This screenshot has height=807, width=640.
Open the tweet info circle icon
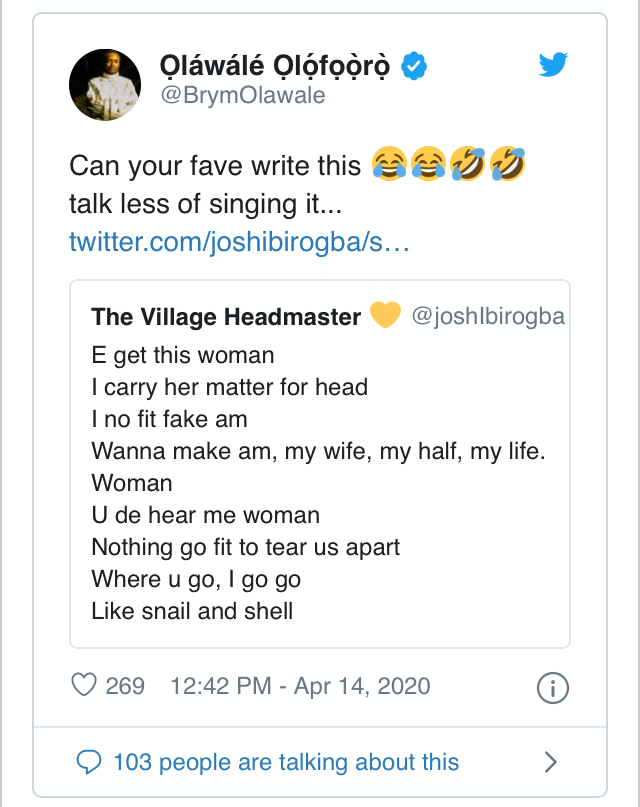pyautogui.click(x=553, y=687)
